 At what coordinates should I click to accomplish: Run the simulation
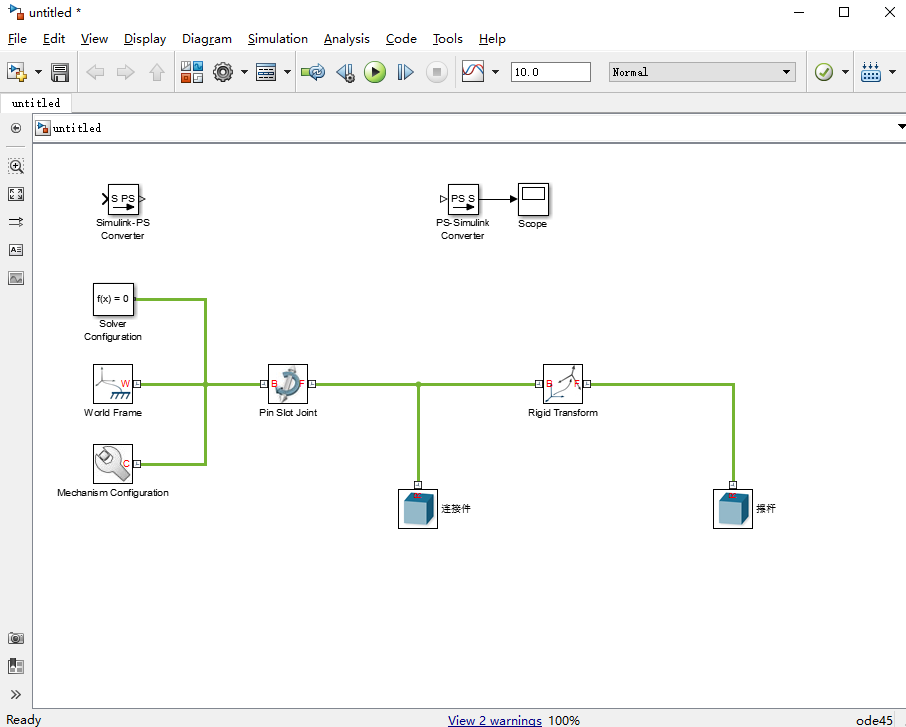(375, 71)
